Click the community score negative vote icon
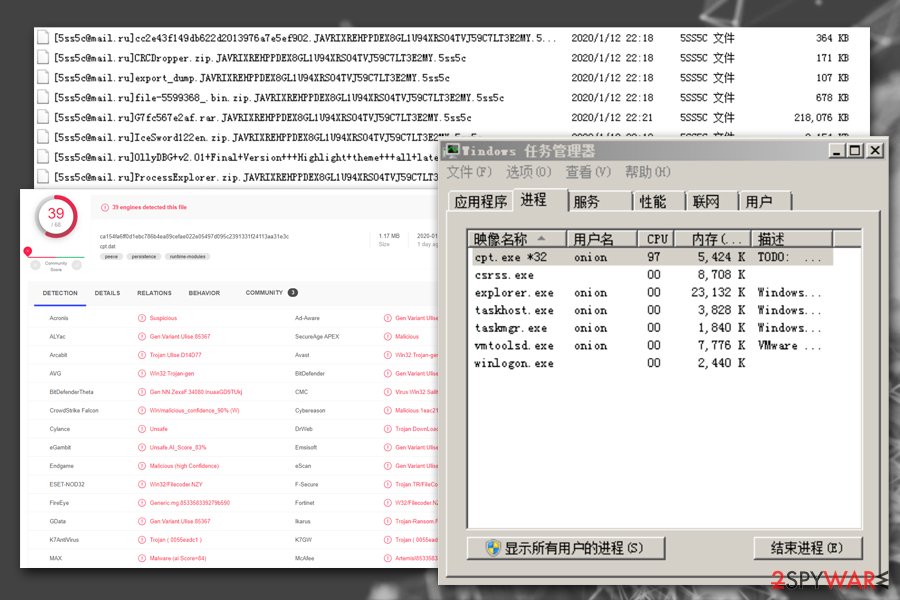 point(36,265)
